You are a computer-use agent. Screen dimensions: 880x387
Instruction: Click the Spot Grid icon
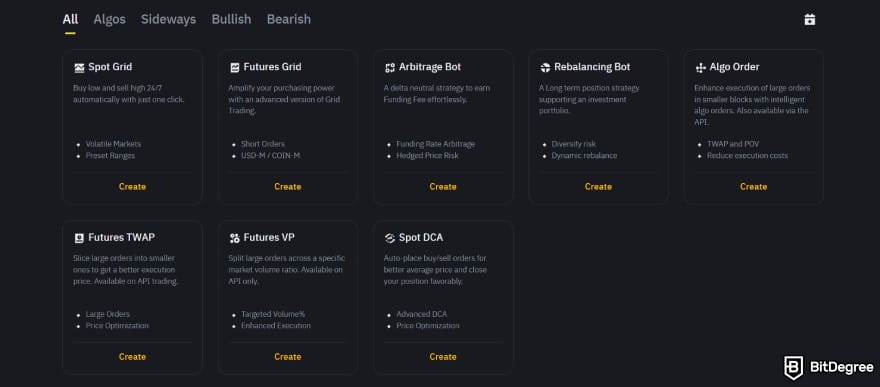(x=79, y=67)
